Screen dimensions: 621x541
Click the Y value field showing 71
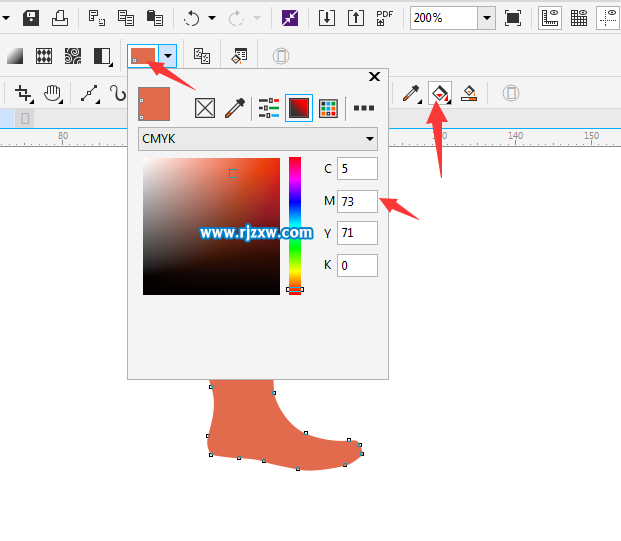click(x=357, y=233)
